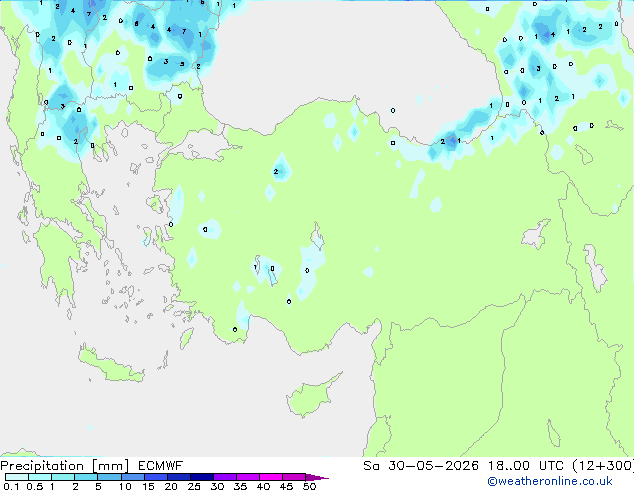Click legend value '10'
The height and width of the screenshot is (490, 634).
pyautogui.click(x=125, y=486)
